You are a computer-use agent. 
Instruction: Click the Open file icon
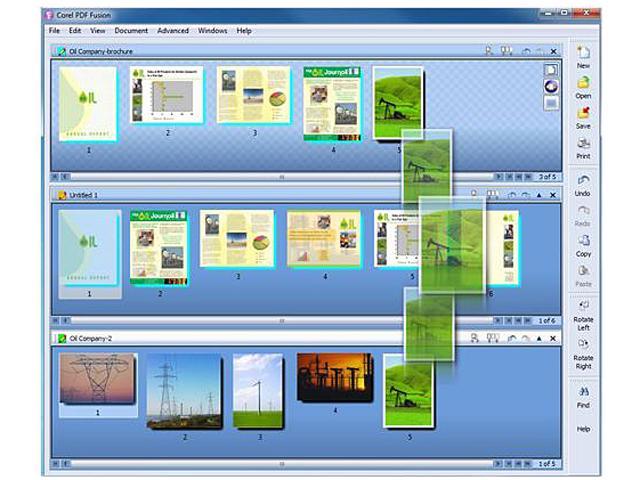pyautogui.click(x=583, y=83)
